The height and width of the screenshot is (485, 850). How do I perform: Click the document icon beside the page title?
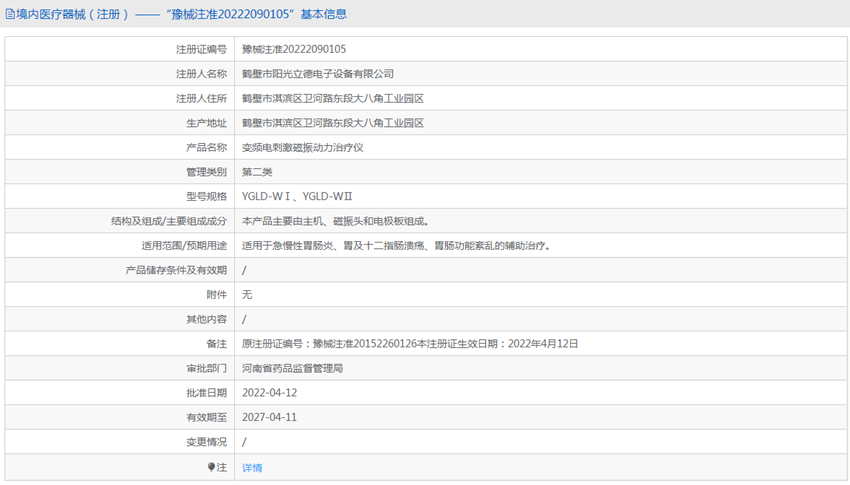[x=10, y=15]
